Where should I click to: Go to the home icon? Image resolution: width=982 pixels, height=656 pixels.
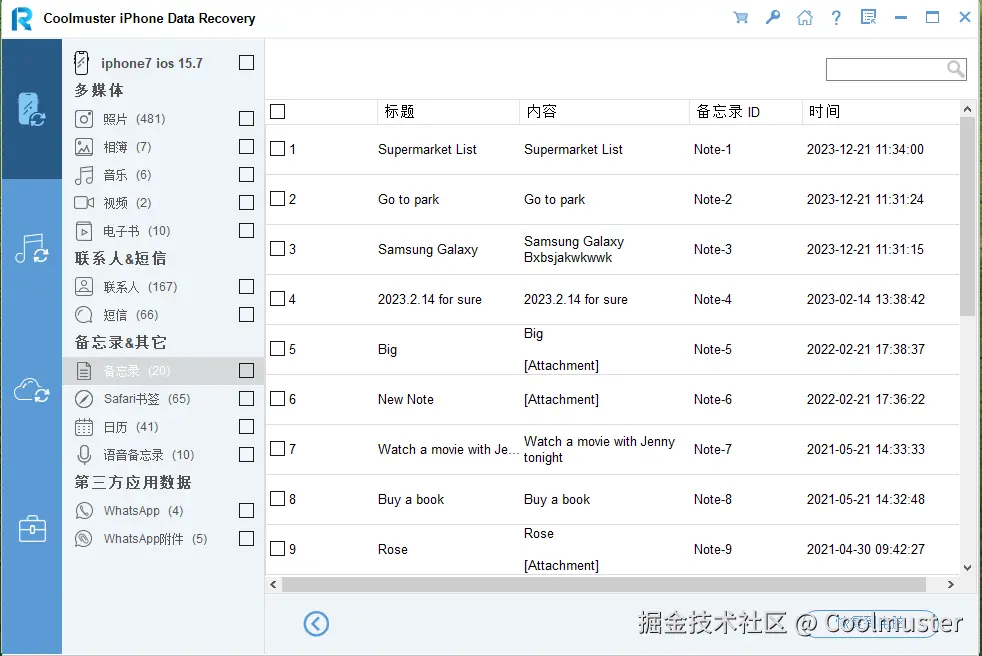coord(805,18)
